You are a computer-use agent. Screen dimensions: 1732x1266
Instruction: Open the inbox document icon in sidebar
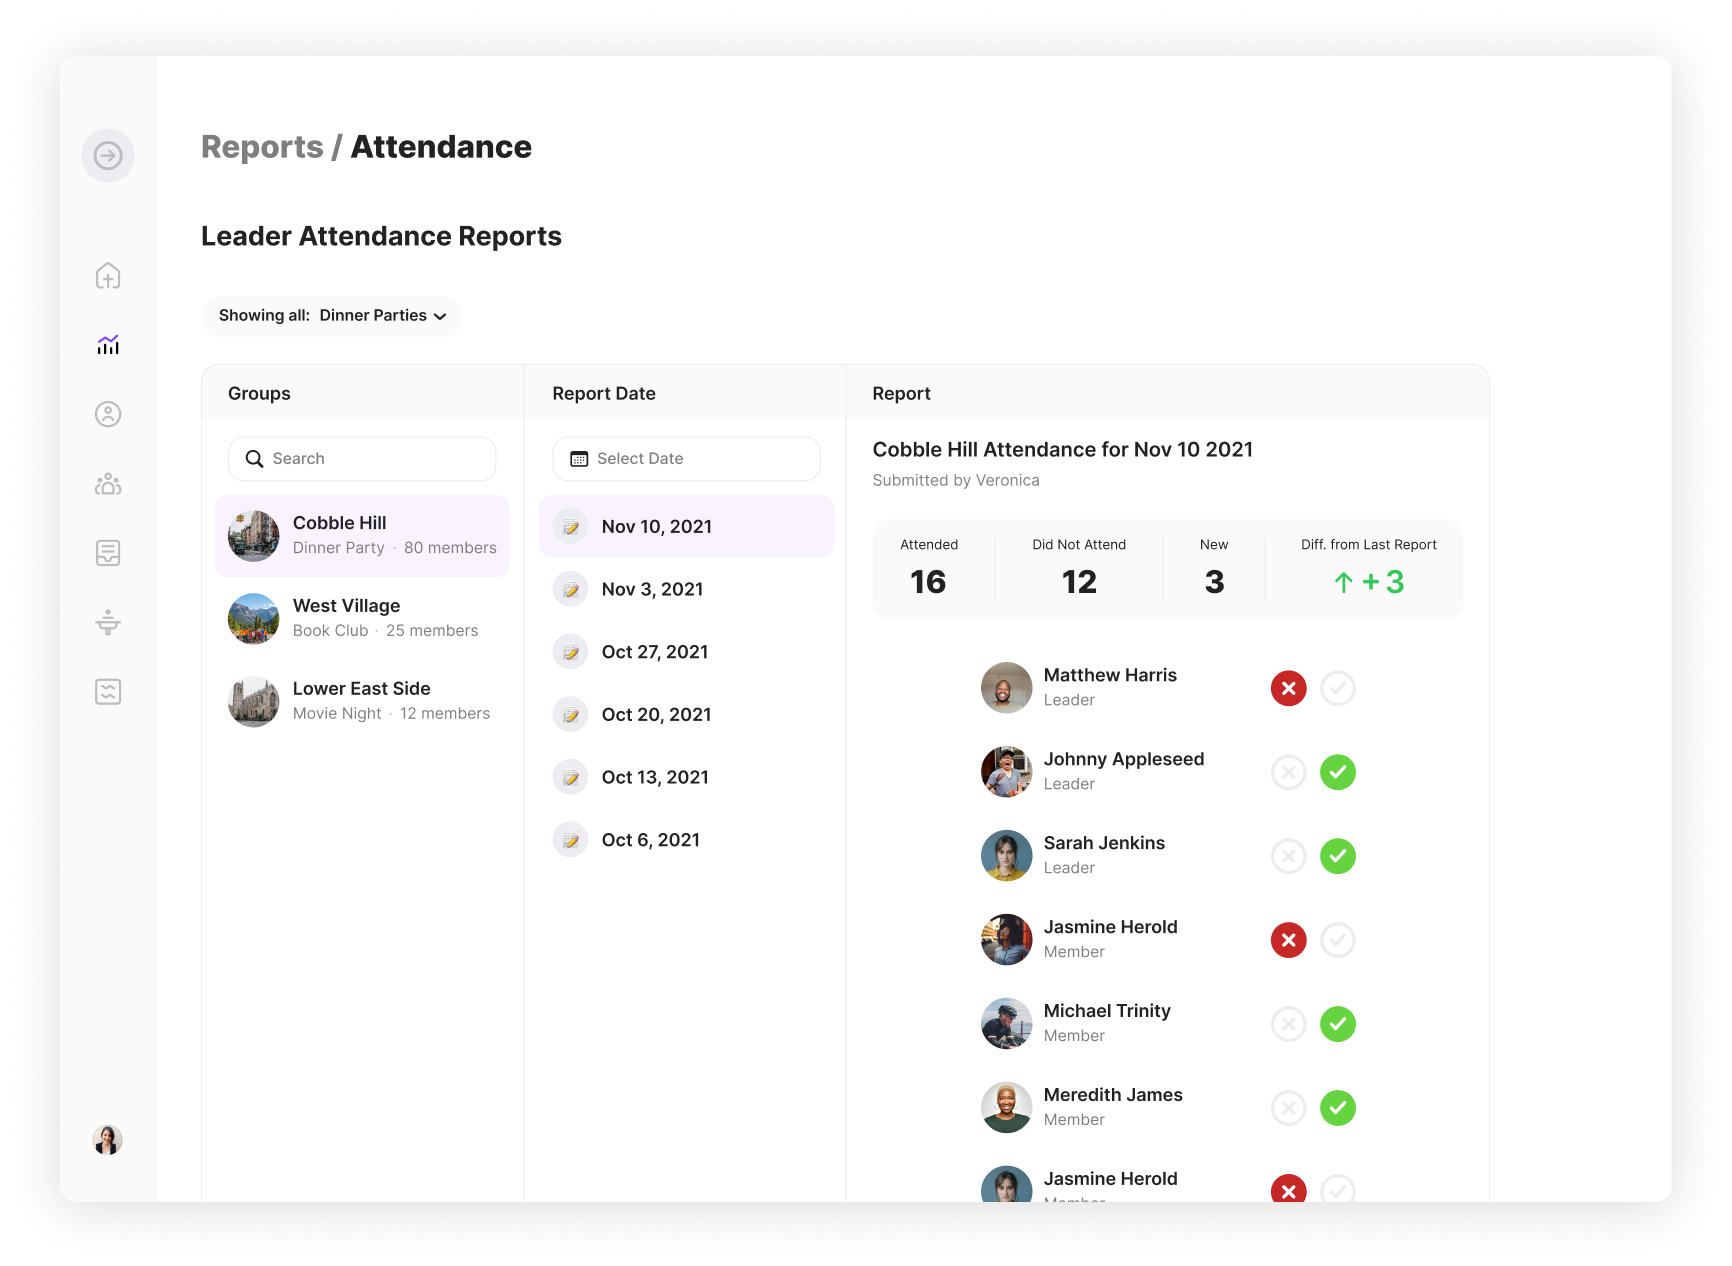point(108,552)
